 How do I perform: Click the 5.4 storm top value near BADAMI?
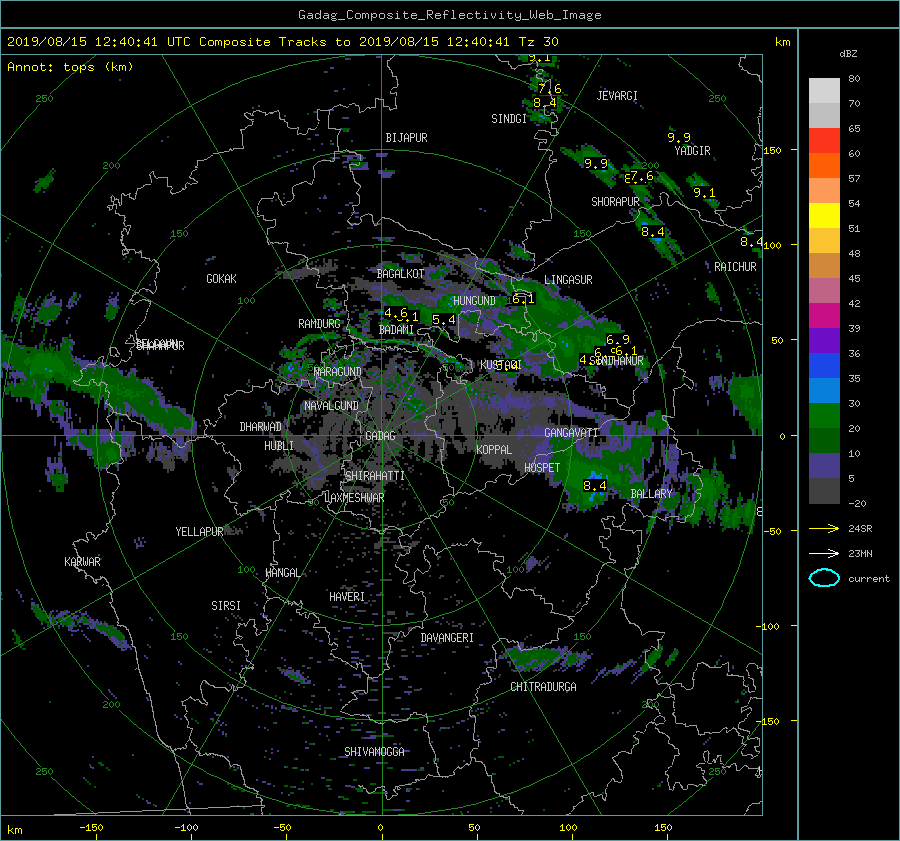444,319
